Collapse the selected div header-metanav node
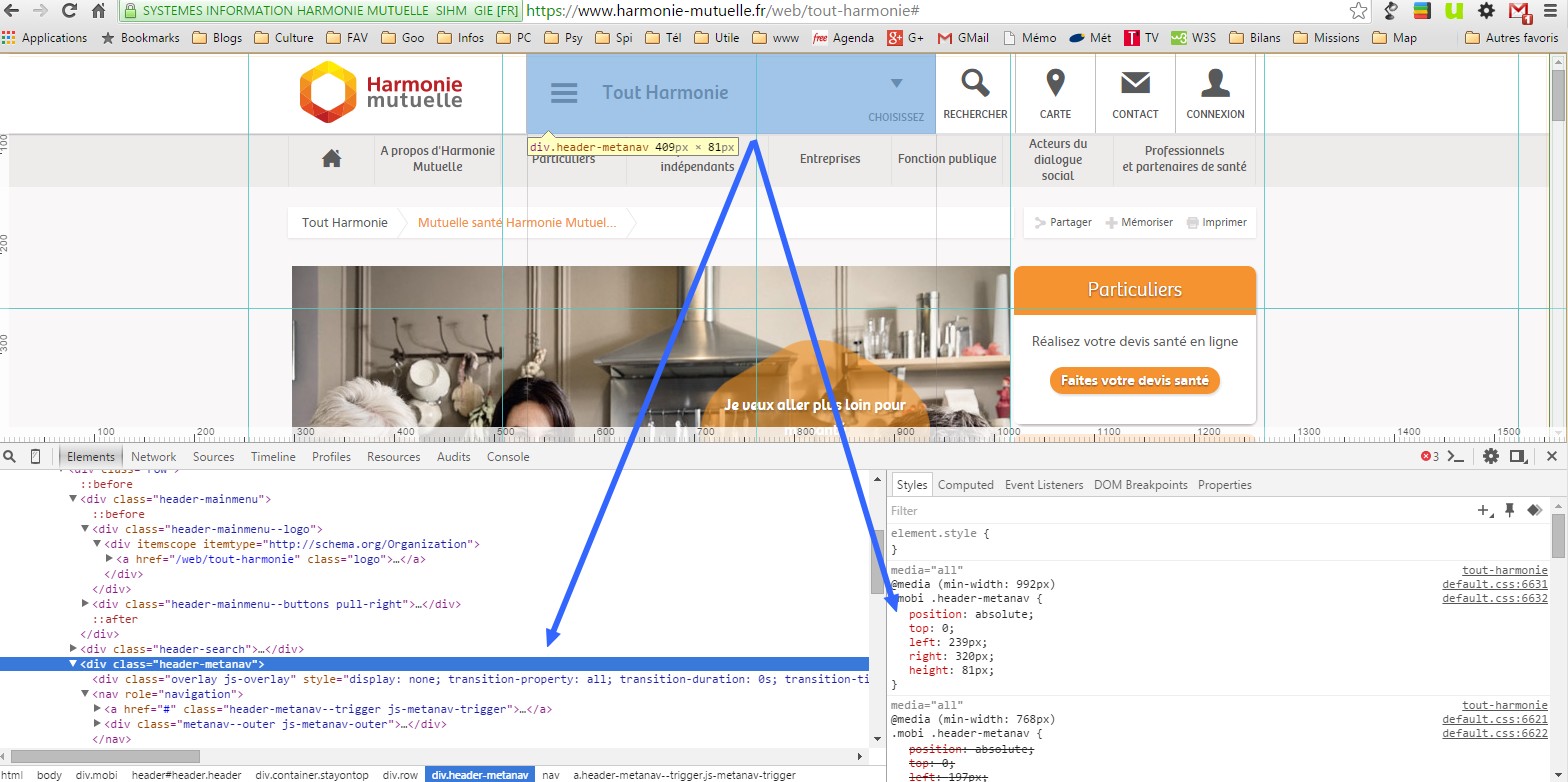1568x782 pixels. point(73,664)
